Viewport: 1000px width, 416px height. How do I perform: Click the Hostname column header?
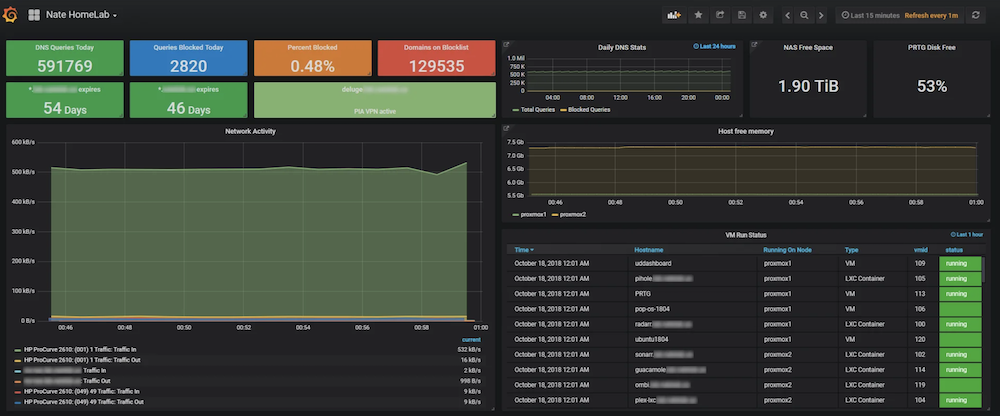(648, 249)
